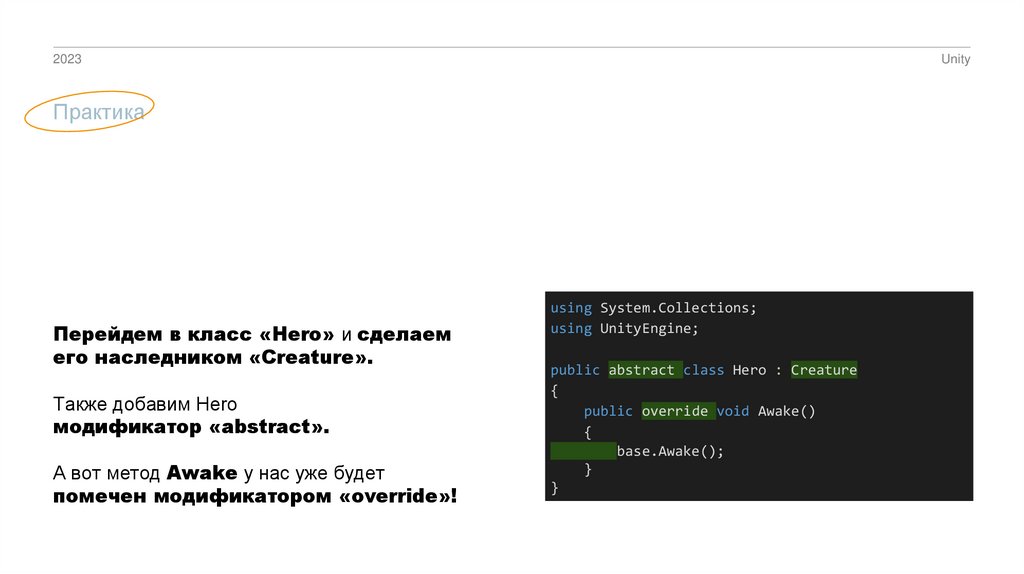Click the «using System.Collections;» code line
Screen dimensions: 1024x574
point(653,308)
